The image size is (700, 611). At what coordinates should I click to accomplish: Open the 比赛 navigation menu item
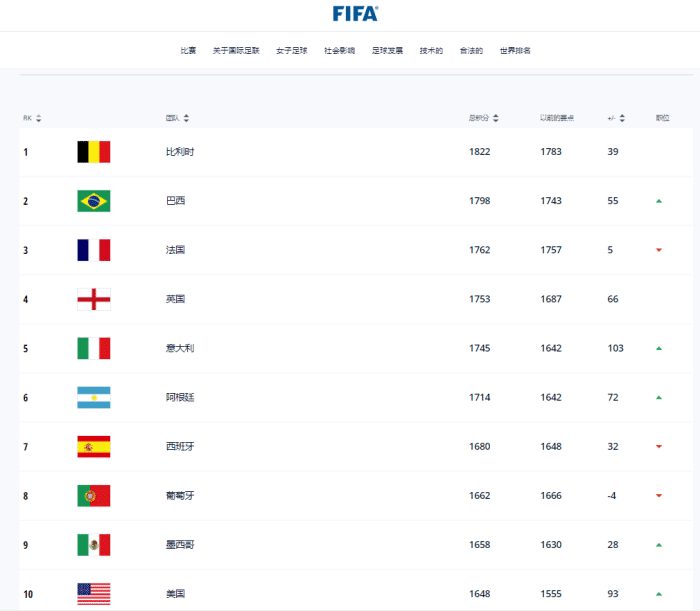pyautogui.click(x=188, y=51)
